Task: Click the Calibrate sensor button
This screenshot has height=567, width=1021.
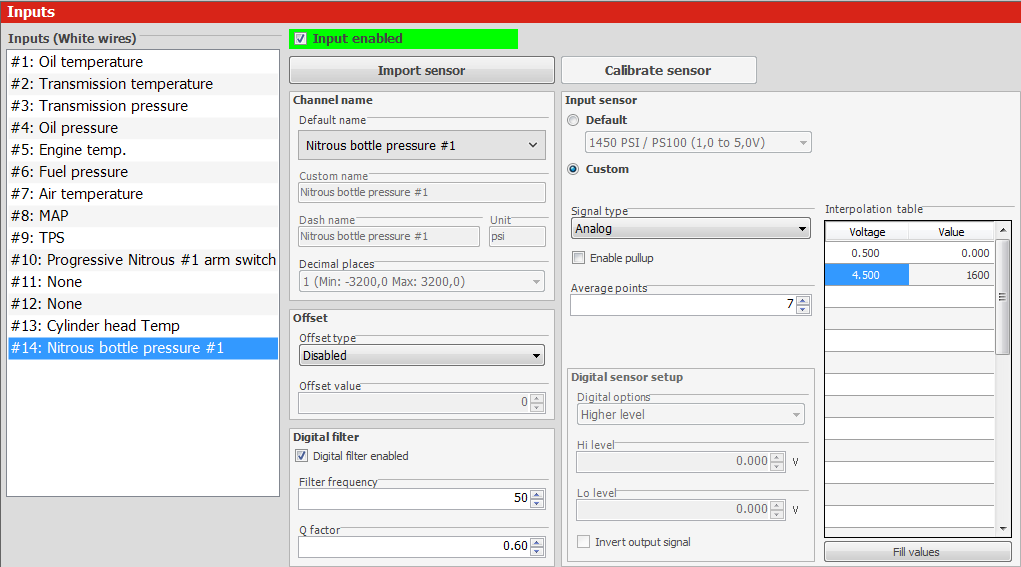Action: point(658,70)
